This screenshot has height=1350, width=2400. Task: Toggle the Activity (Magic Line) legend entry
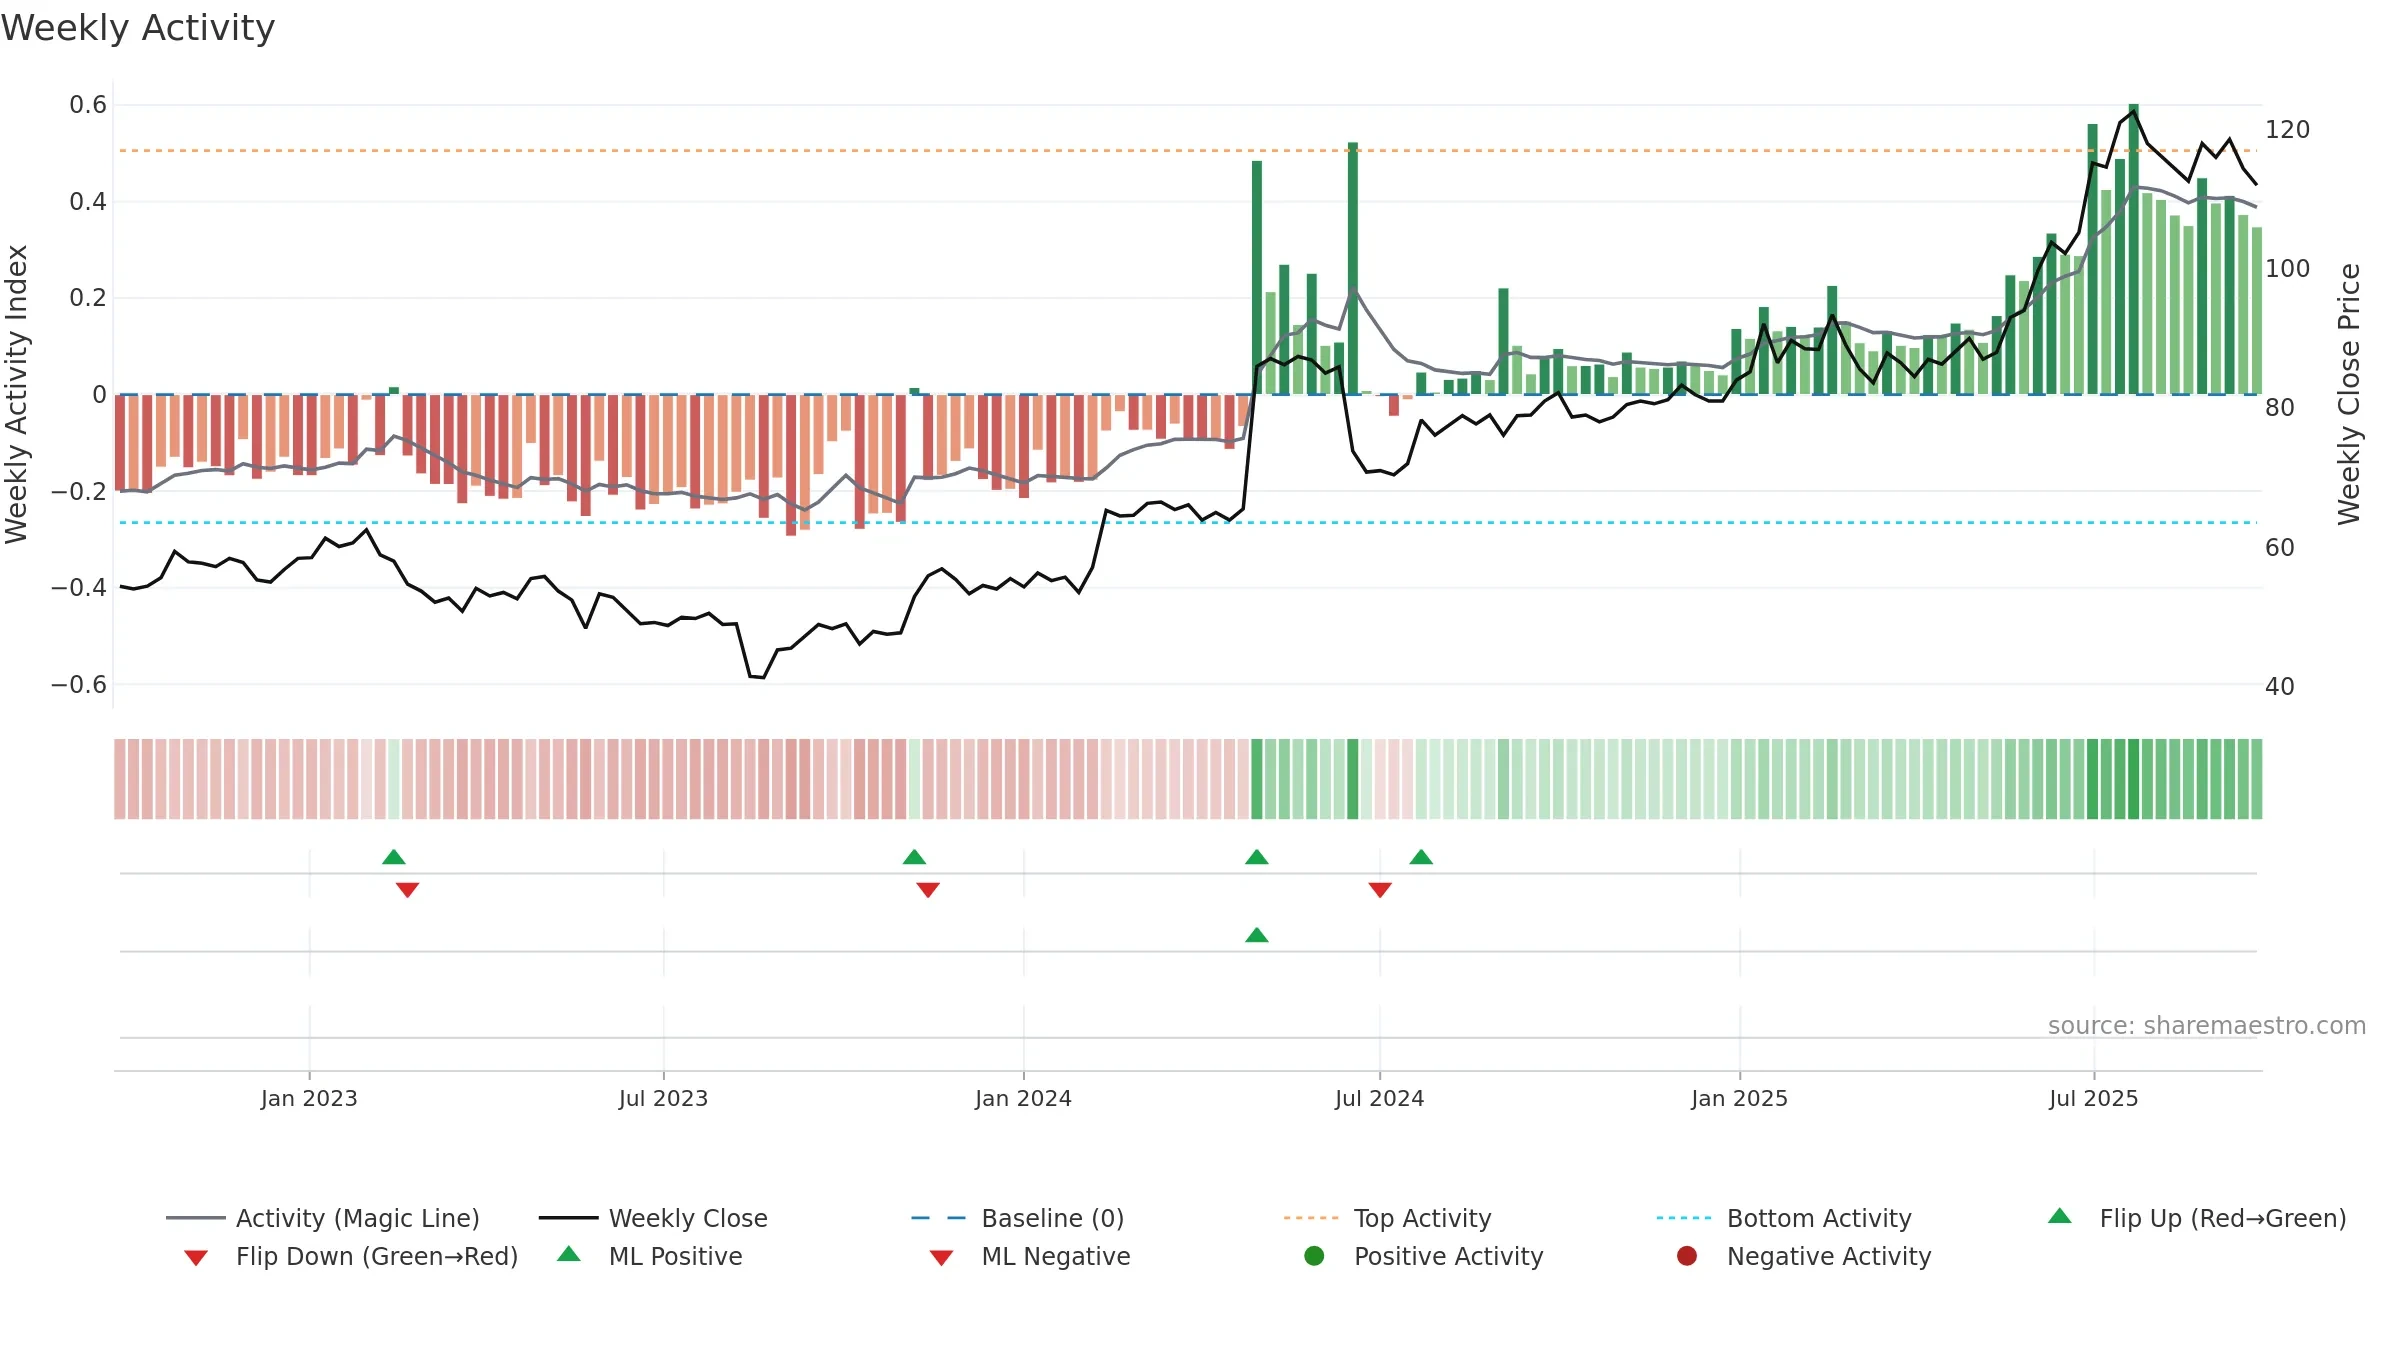(x=323, y=1218)
